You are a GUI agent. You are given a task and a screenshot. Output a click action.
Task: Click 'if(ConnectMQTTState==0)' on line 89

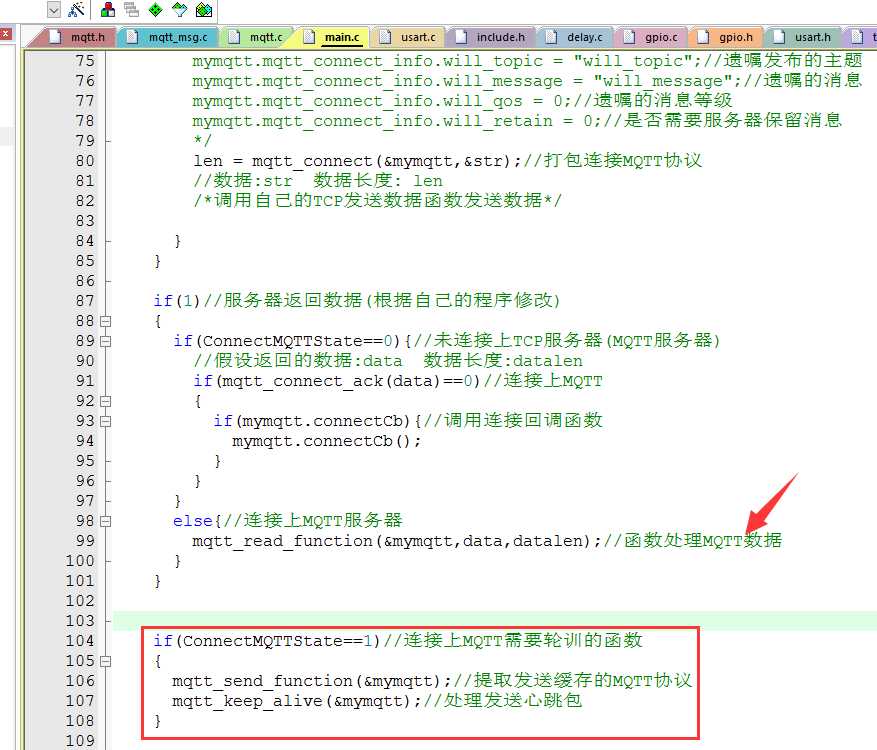tap(287, 341)
